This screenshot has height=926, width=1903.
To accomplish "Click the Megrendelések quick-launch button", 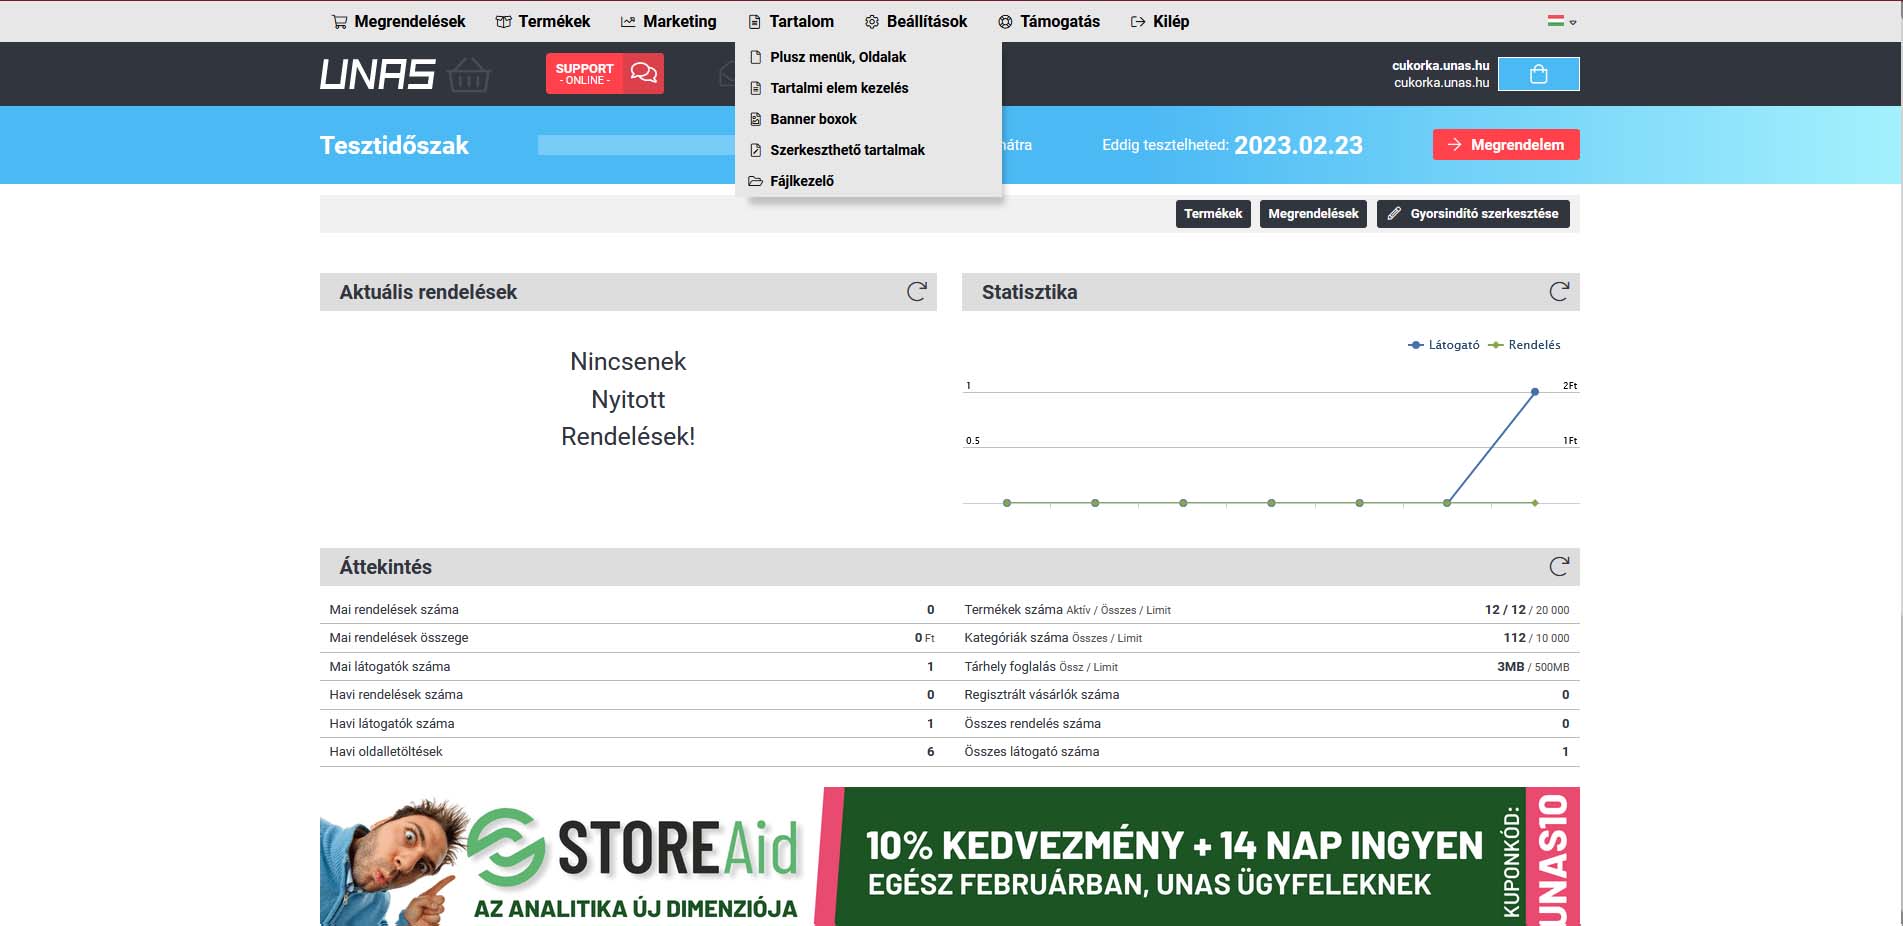I will pyautogui.click(x=1312, y=214).
